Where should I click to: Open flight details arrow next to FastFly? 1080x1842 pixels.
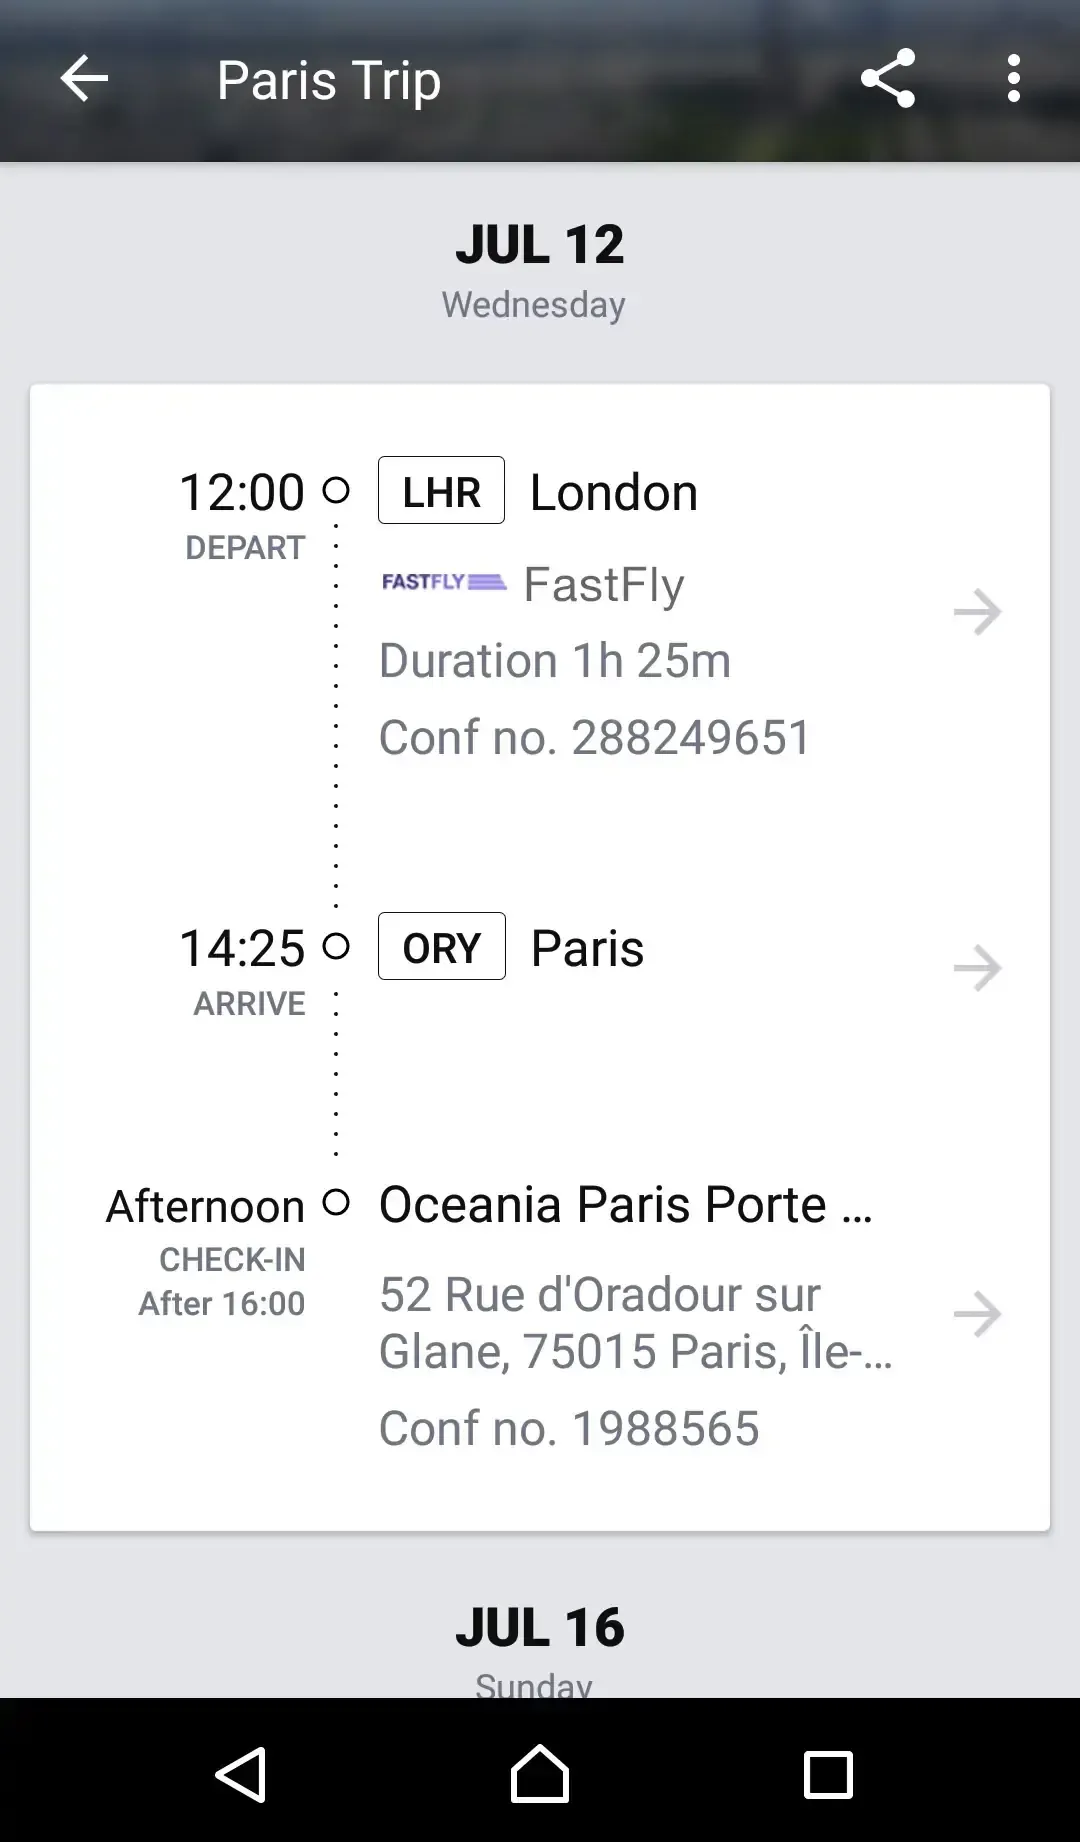click(977, 612)
